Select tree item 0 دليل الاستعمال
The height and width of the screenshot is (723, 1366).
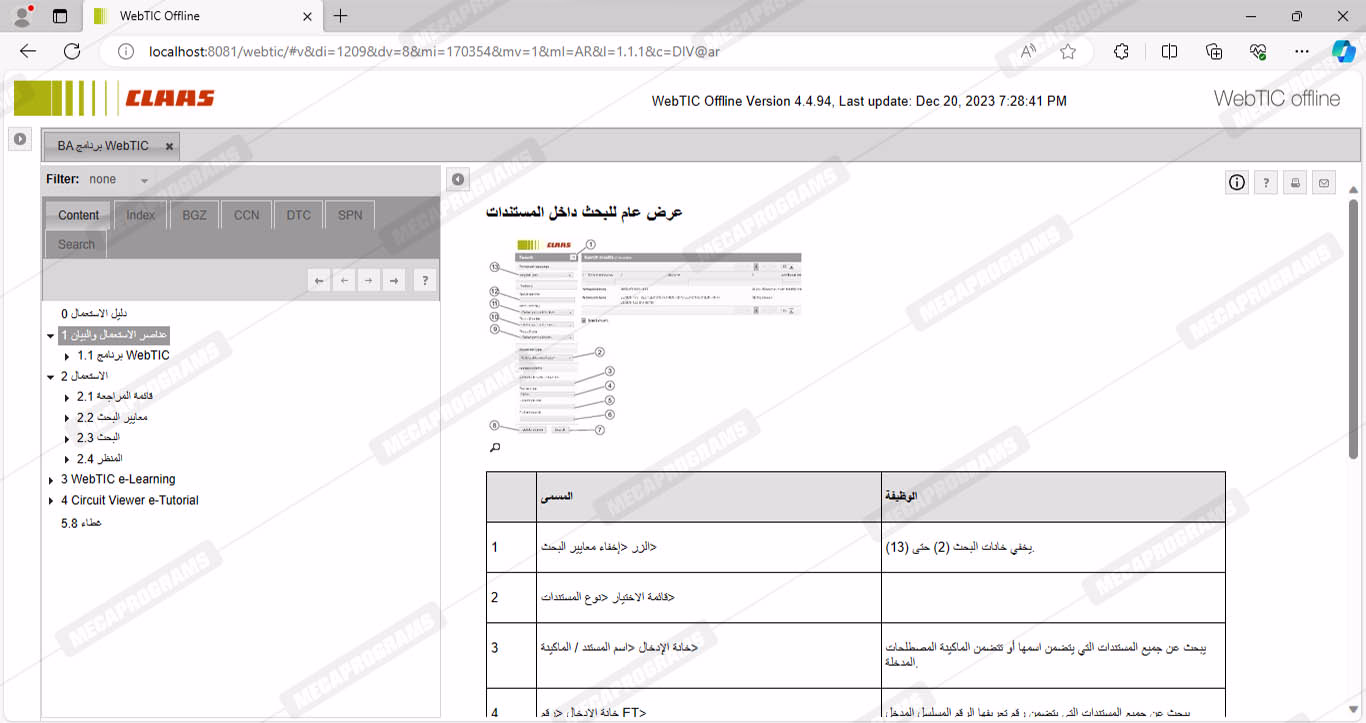click(x=94, y=313)
